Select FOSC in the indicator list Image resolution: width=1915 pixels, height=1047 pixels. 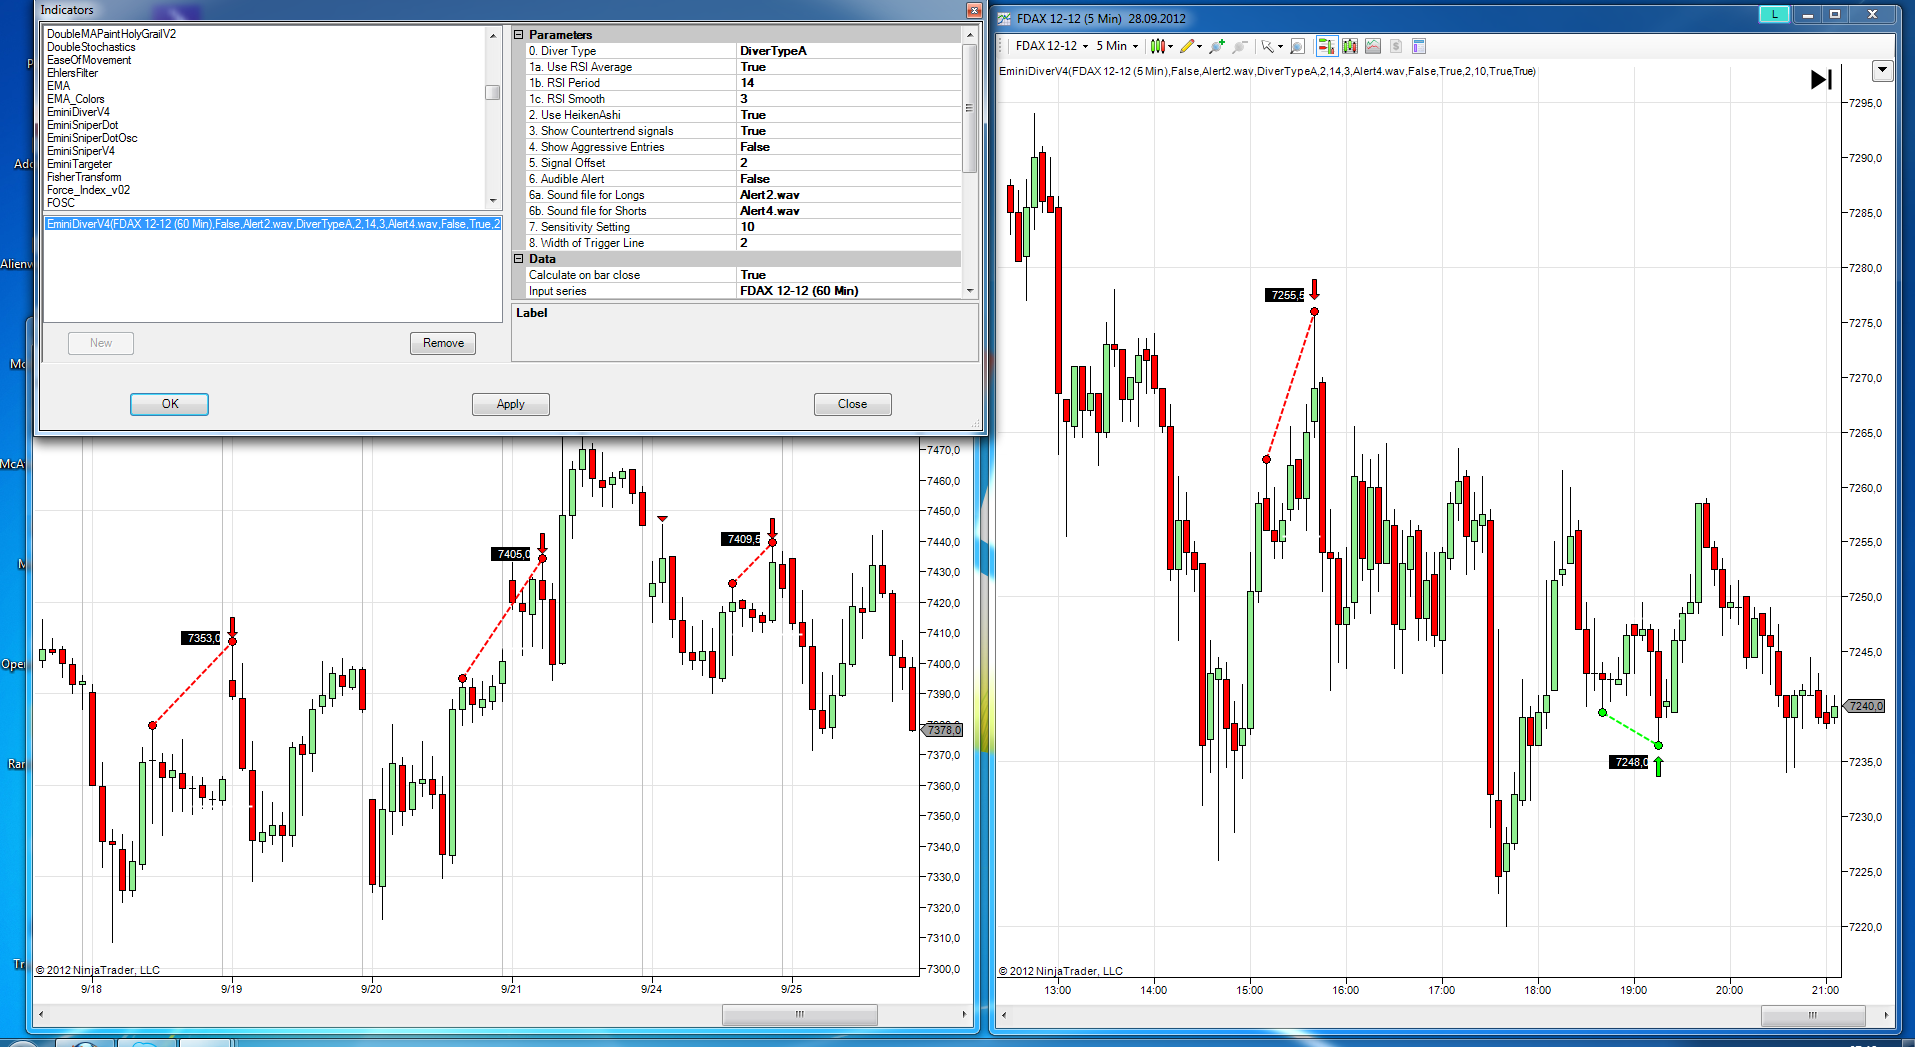coord(61,203)
